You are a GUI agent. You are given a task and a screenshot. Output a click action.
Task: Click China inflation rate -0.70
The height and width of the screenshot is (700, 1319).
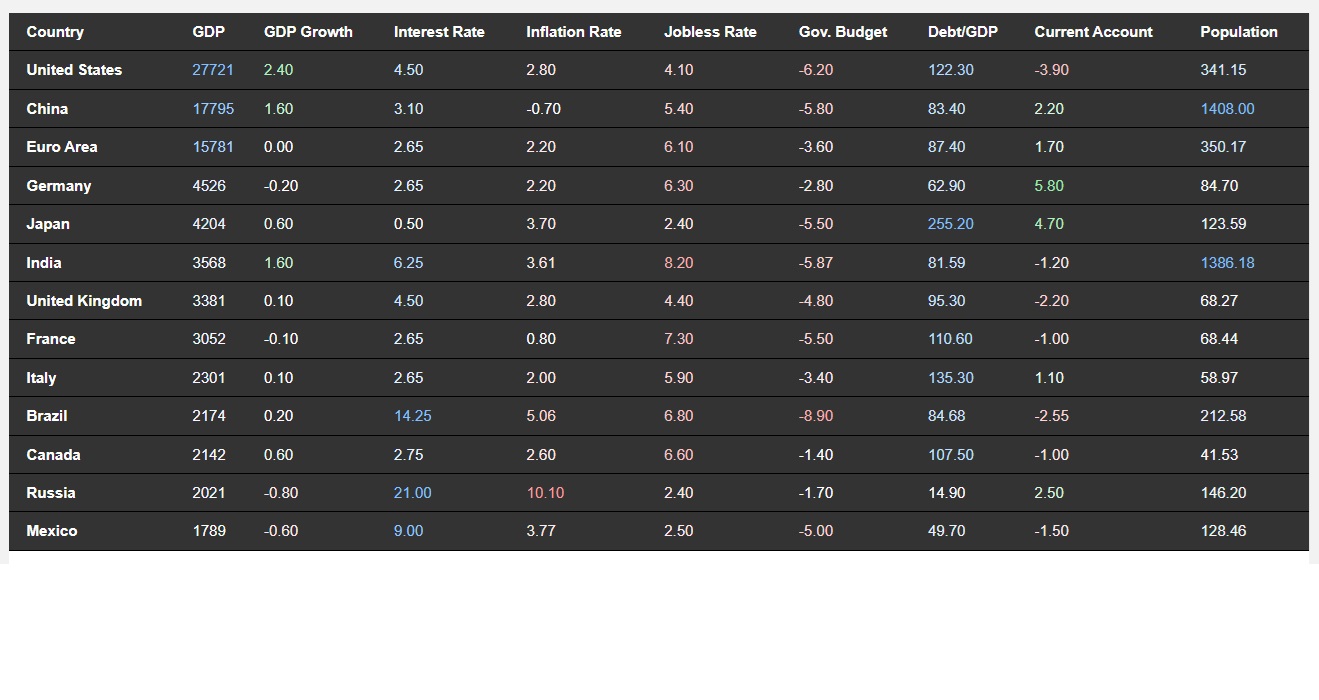(x=544, y=109)
